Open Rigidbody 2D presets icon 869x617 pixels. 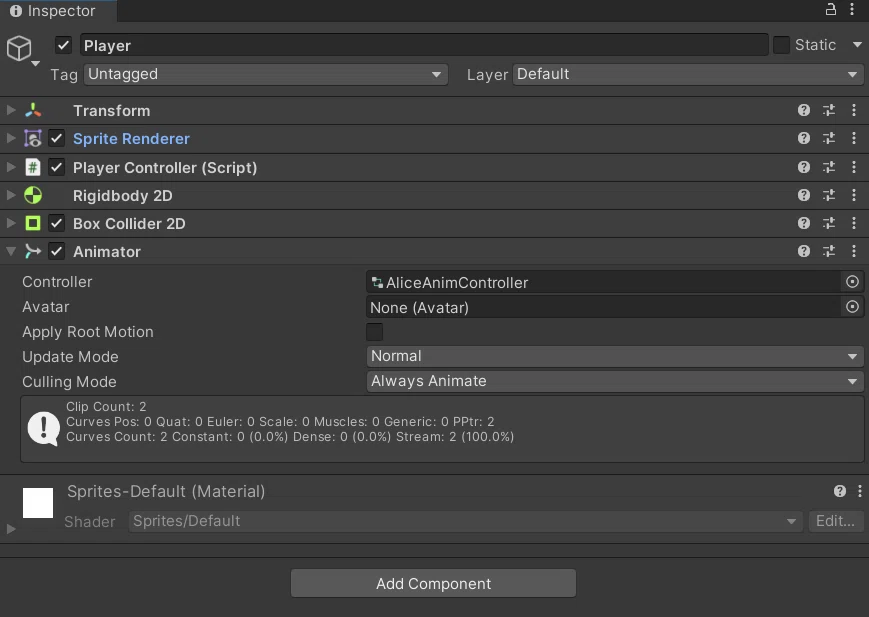pos(829,195)
